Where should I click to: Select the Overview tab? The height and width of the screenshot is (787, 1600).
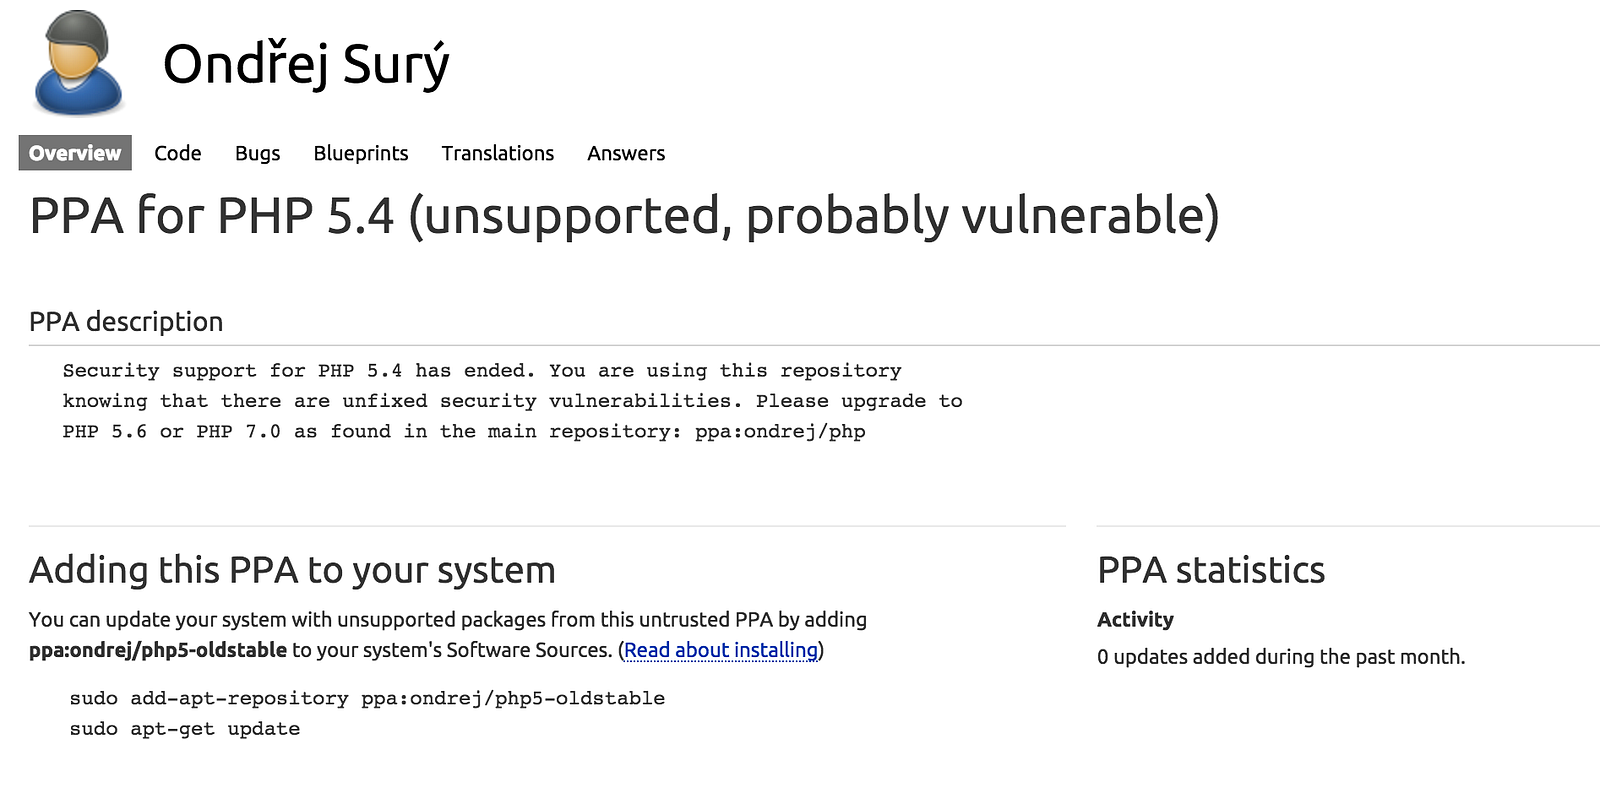click(75, 153)
